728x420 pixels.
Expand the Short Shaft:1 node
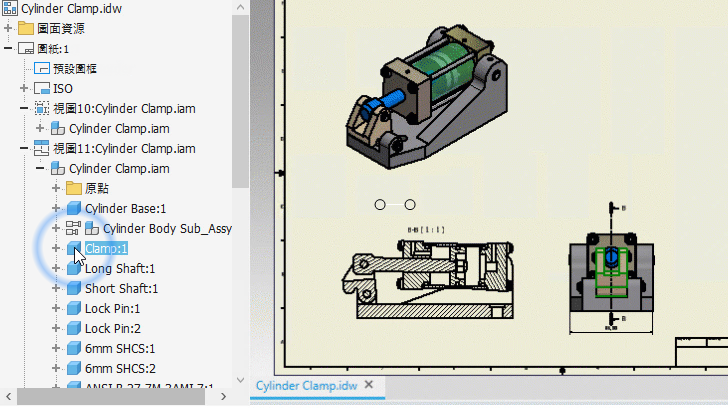click(x=56, y=288)
